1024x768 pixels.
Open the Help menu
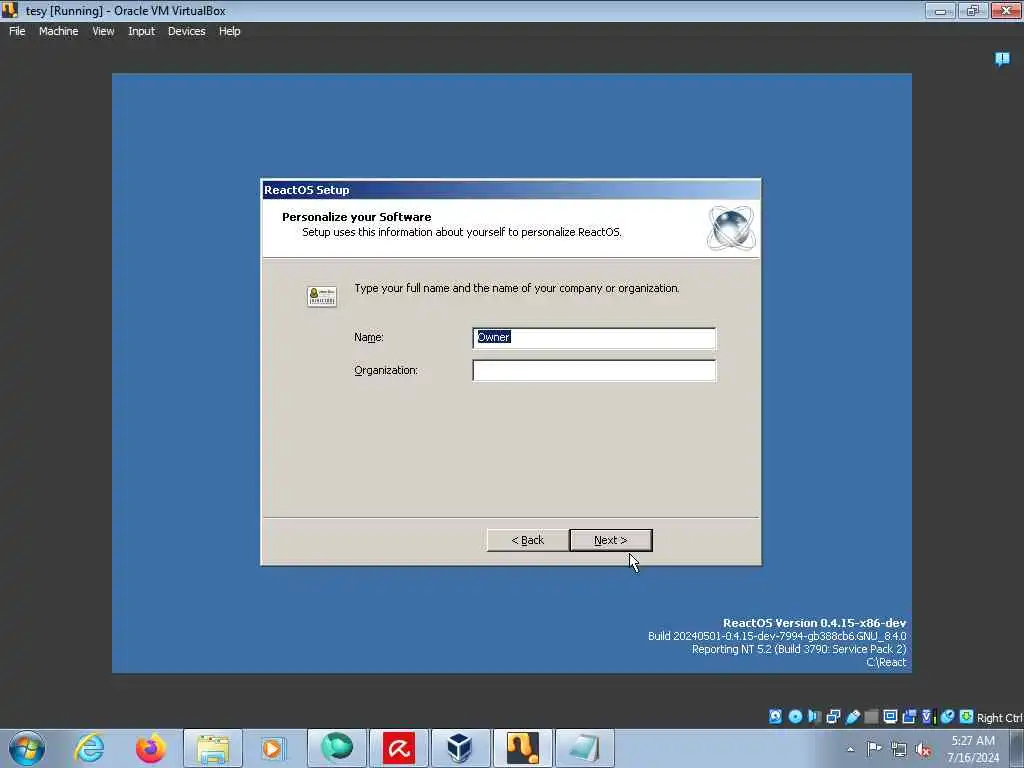click(229, 31)
